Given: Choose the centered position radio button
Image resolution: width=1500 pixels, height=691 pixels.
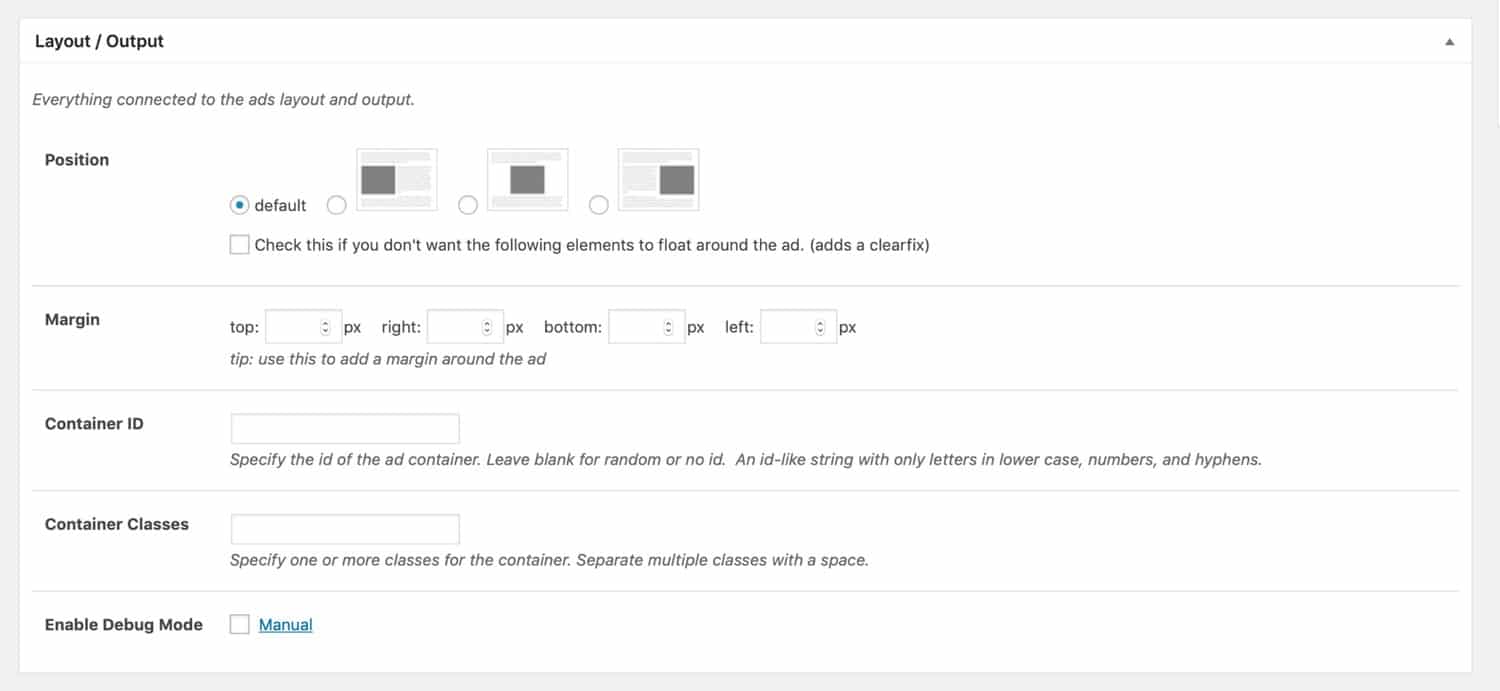Looking at the screenshot, I should click(468, 205).
